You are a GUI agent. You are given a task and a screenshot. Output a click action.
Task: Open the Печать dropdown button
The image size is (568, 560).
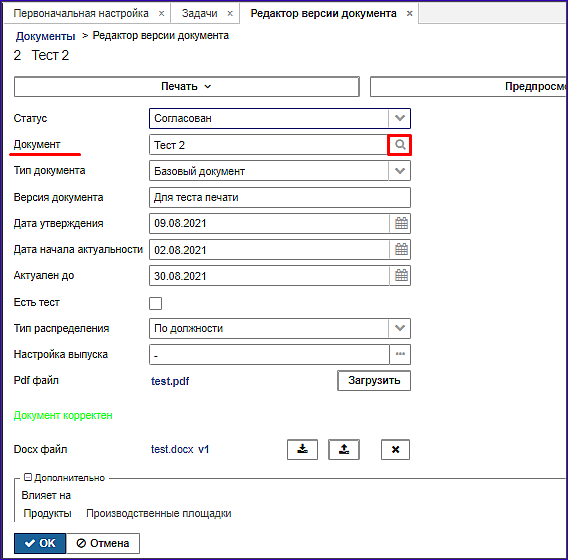[x=187, y=87]
